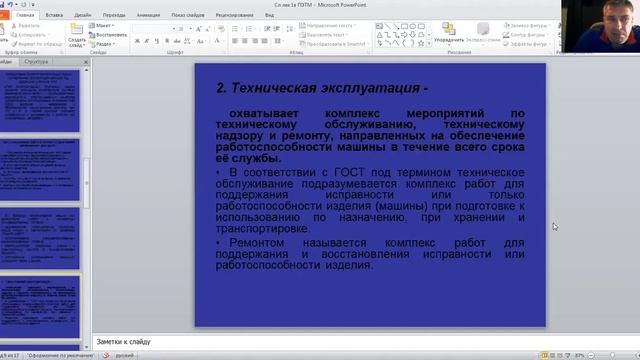This screenshot has width=640, height=360.
Task: Underline text with the Ч button
Action: [157, 41]
